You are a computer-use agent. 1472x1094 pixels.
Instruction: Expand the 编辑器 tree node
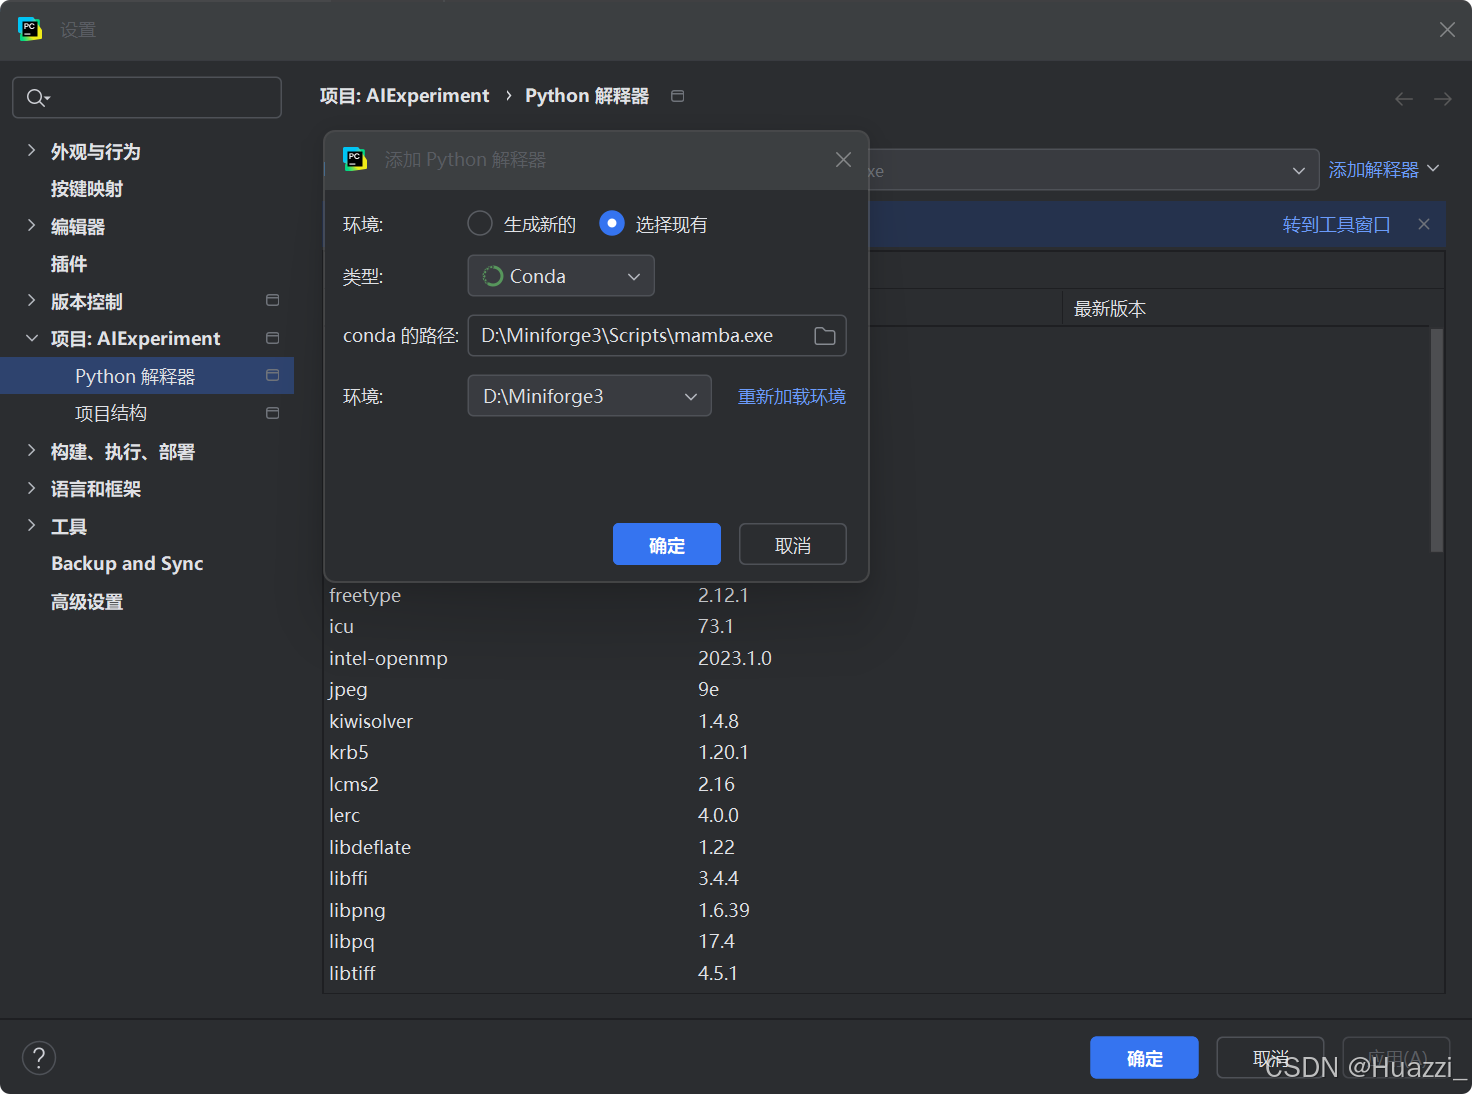click(x=31, y=226)
